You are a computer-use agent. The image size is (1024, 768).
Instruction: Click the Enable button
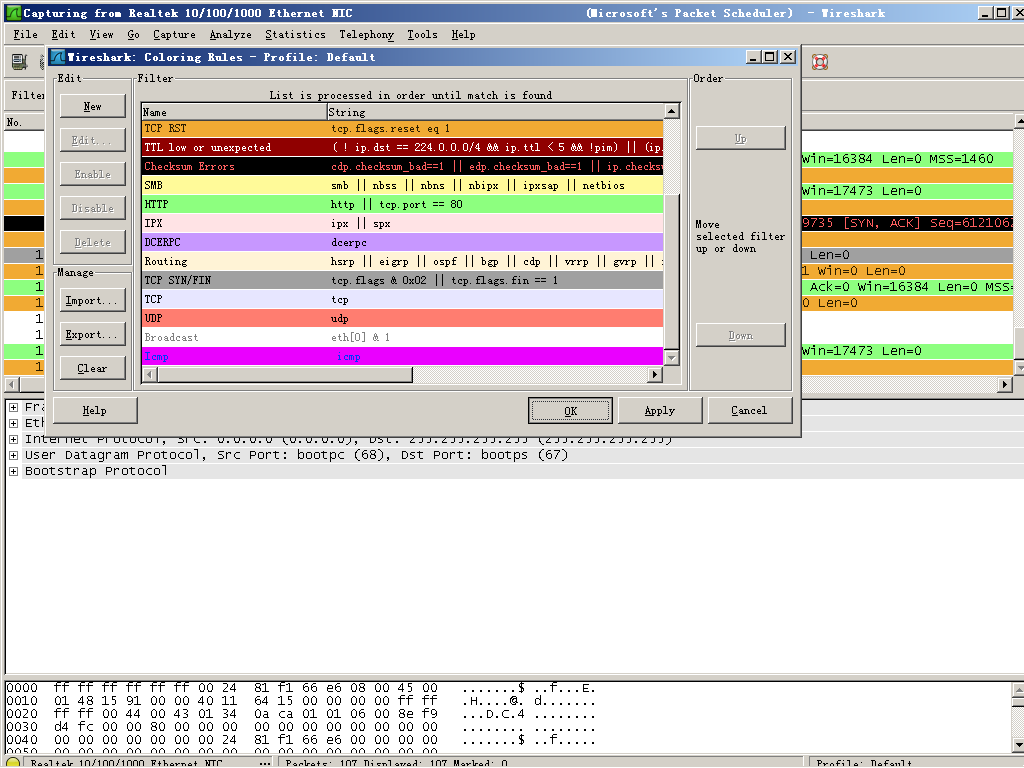[x=93, y=174]
